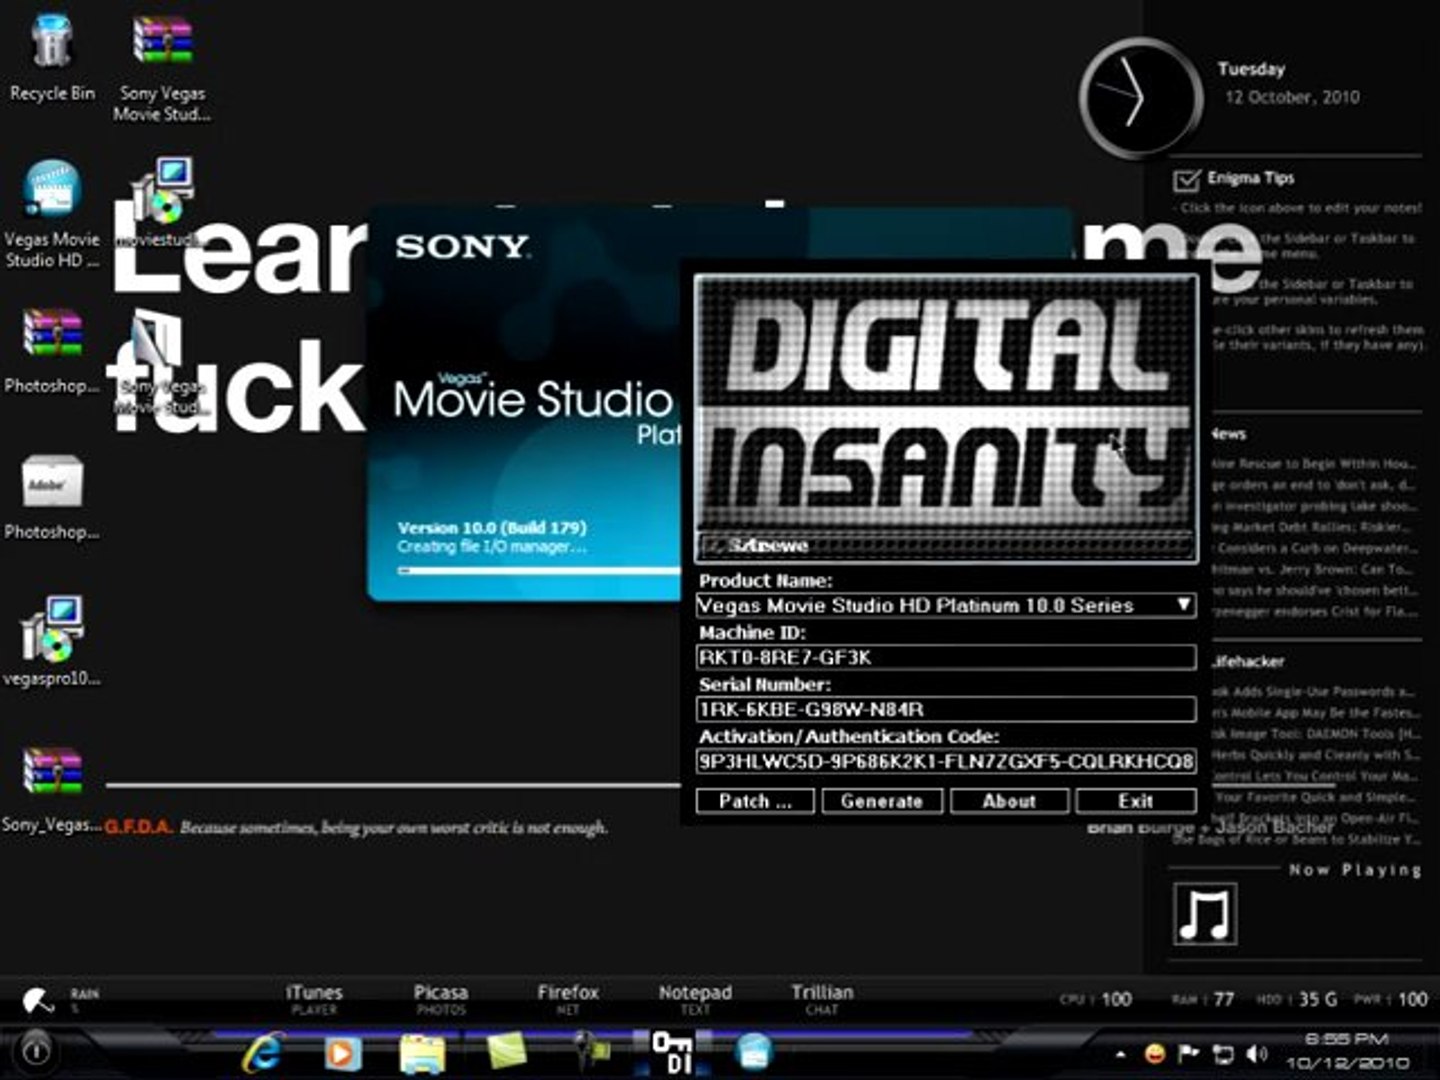
Task: Click the Generate button
Action: tap(882, 801)
